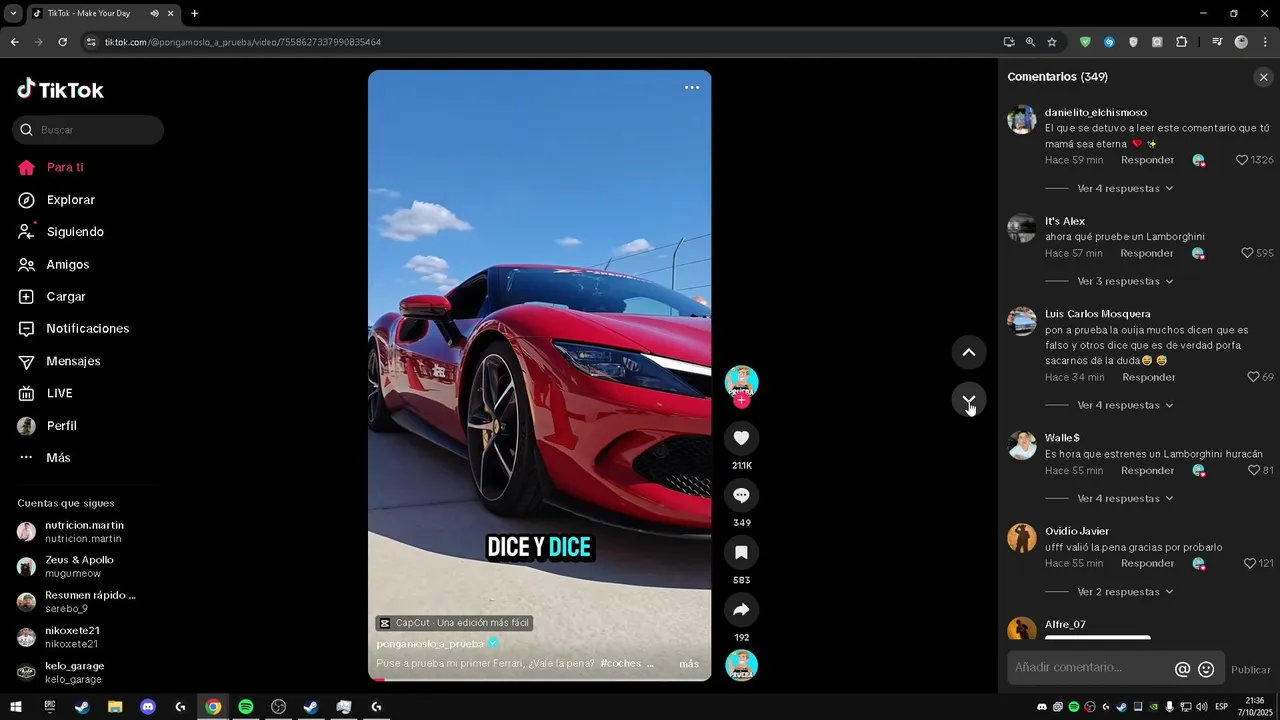Reply to It's Alex's comment
The height and width of the screenshot is (720, 1280).
[x=1147, y=253]
